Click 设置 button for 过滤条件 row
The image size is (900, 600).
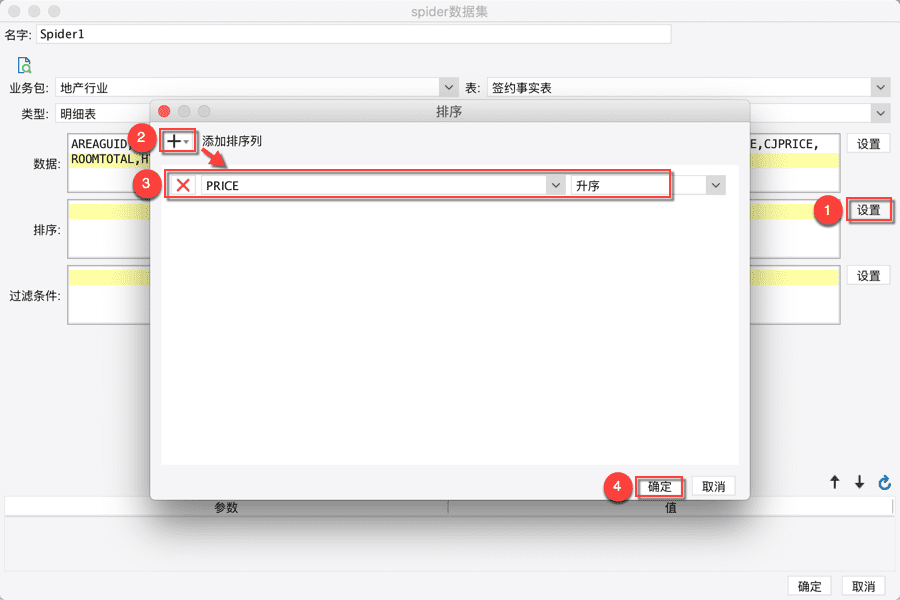(868, 276)
